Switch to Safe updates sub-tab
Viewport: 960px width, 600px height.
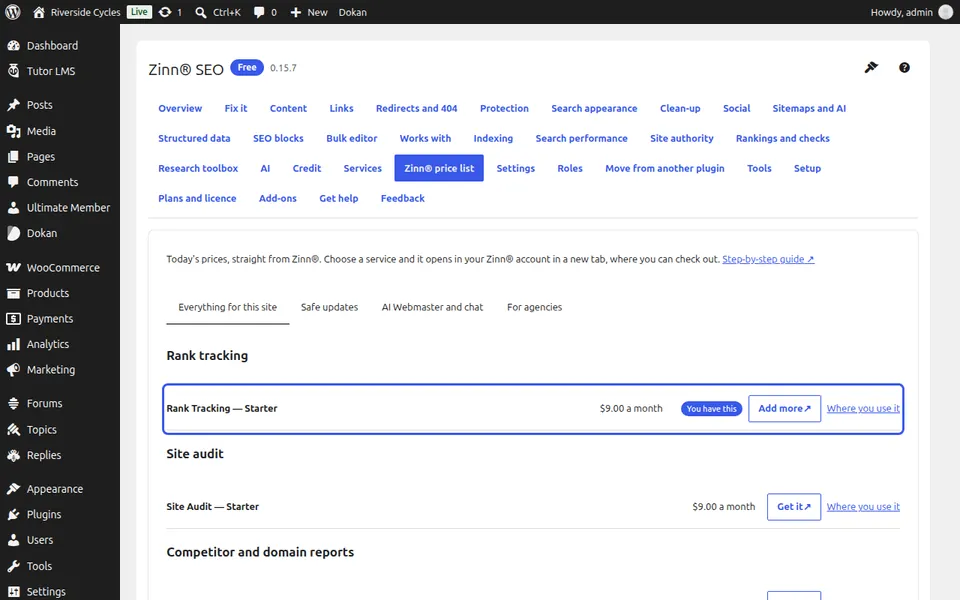pos(329,307)
